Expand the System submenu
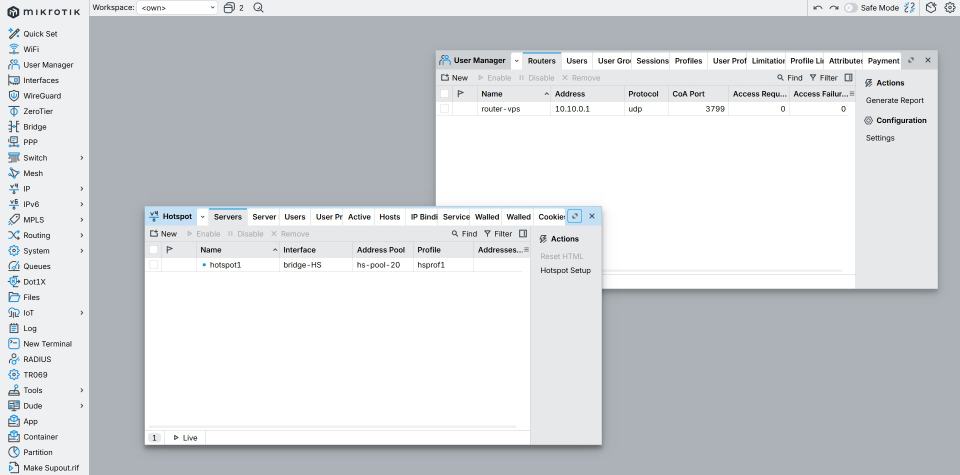This screenshot has height=475, width=960. [x=81, y=251]
